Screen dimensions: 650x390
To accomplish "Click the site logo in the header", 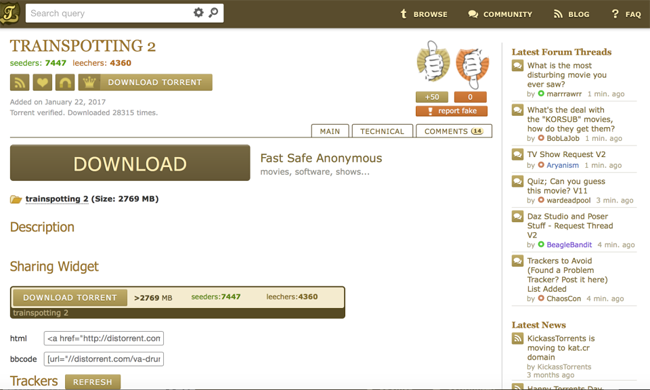I will pyautogui.click(x=10, y=13).
